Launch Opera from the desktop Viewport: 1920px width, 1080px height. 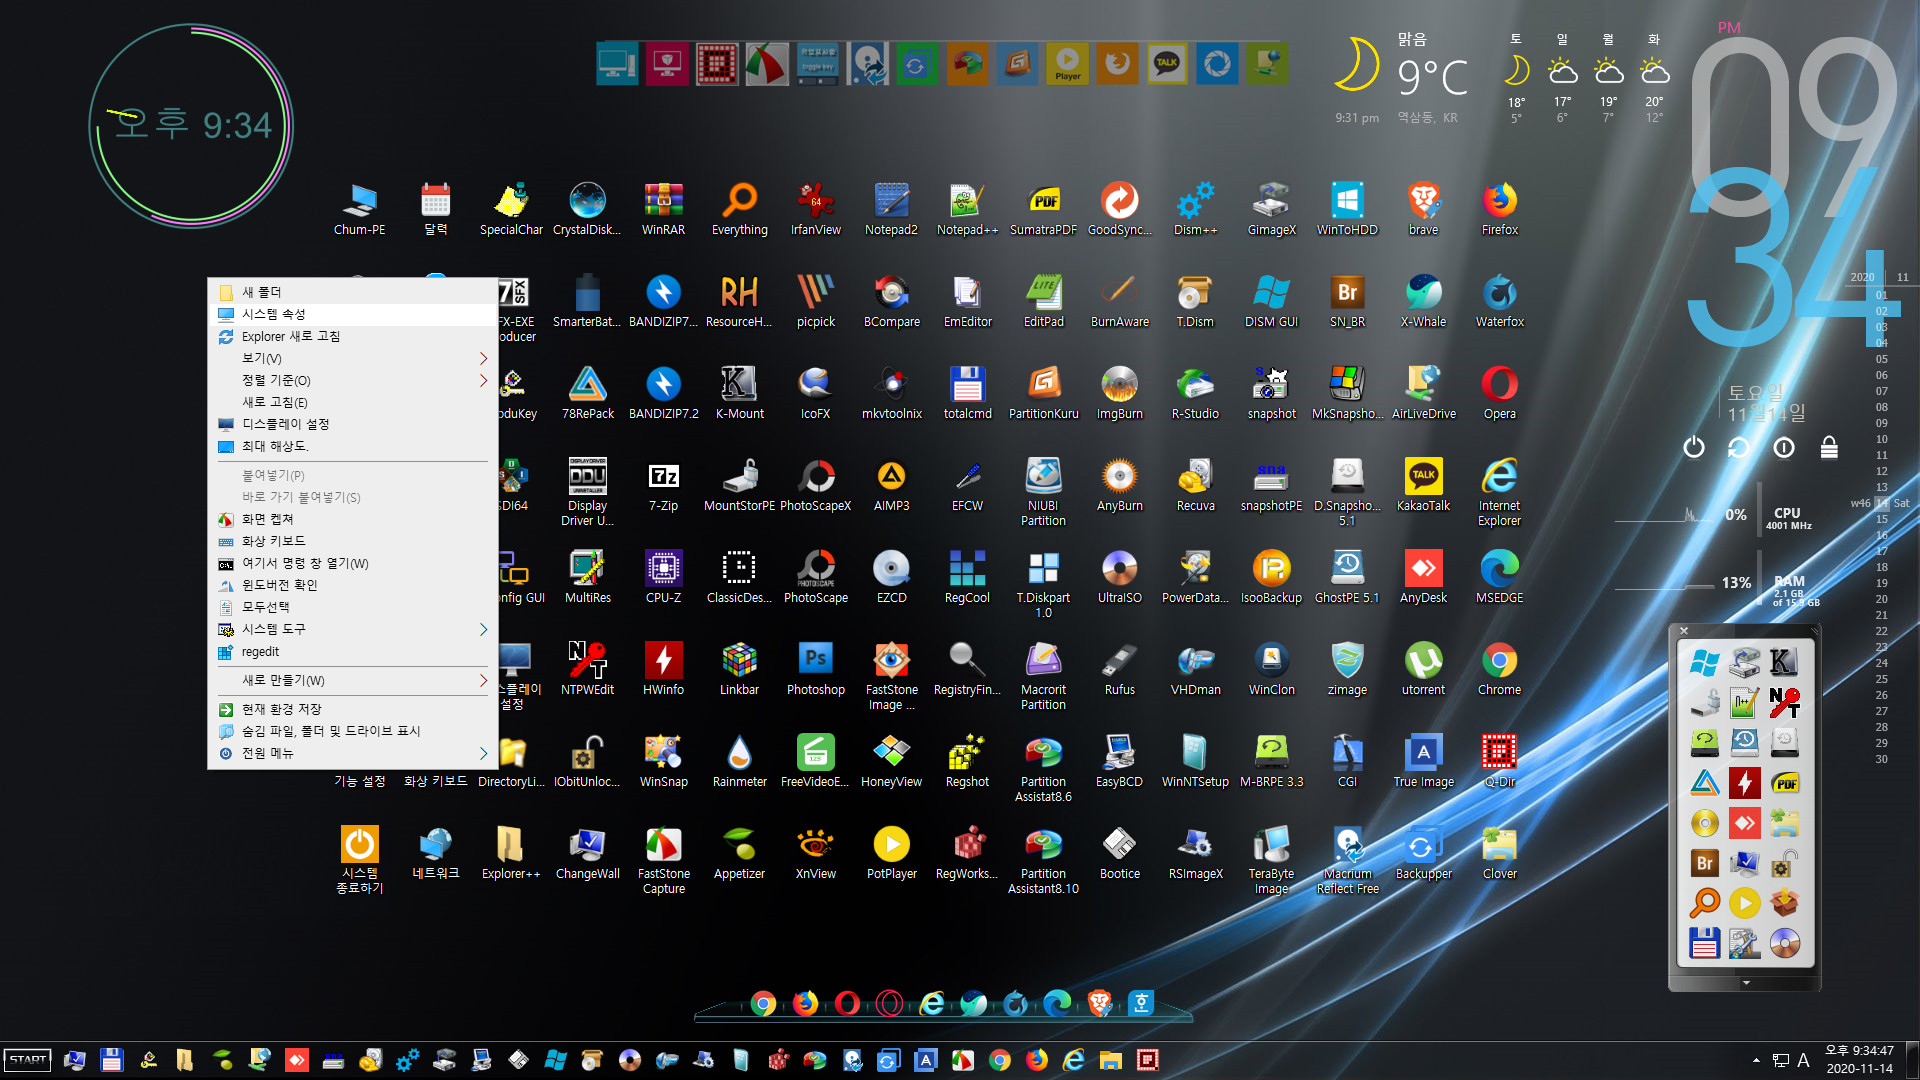(1499, 392)
